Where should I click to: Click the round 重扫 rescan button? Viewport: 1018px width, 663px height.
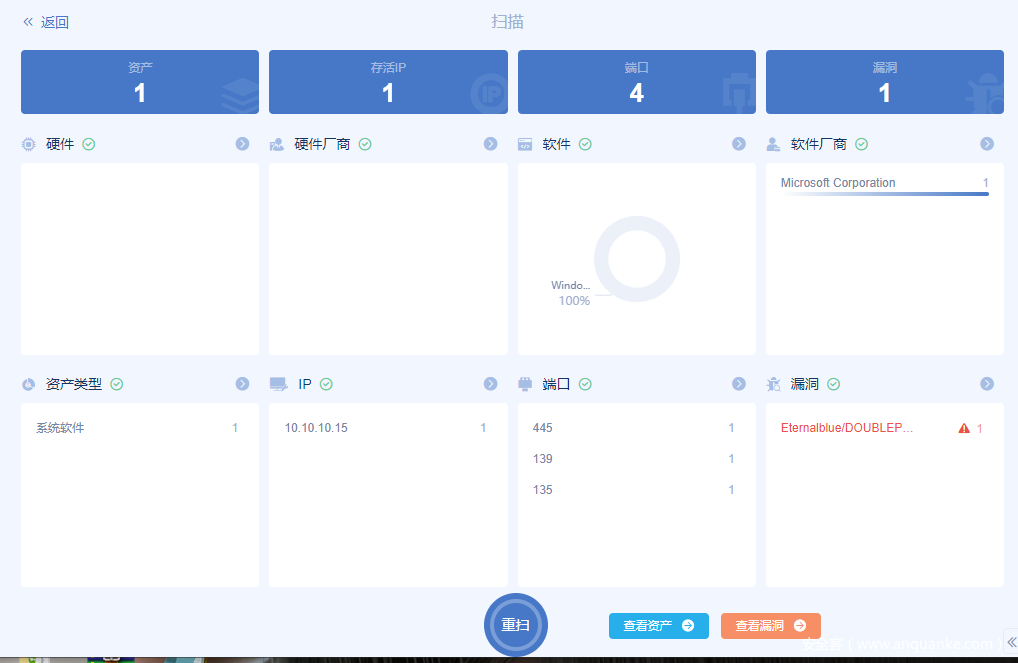(516, 625)
